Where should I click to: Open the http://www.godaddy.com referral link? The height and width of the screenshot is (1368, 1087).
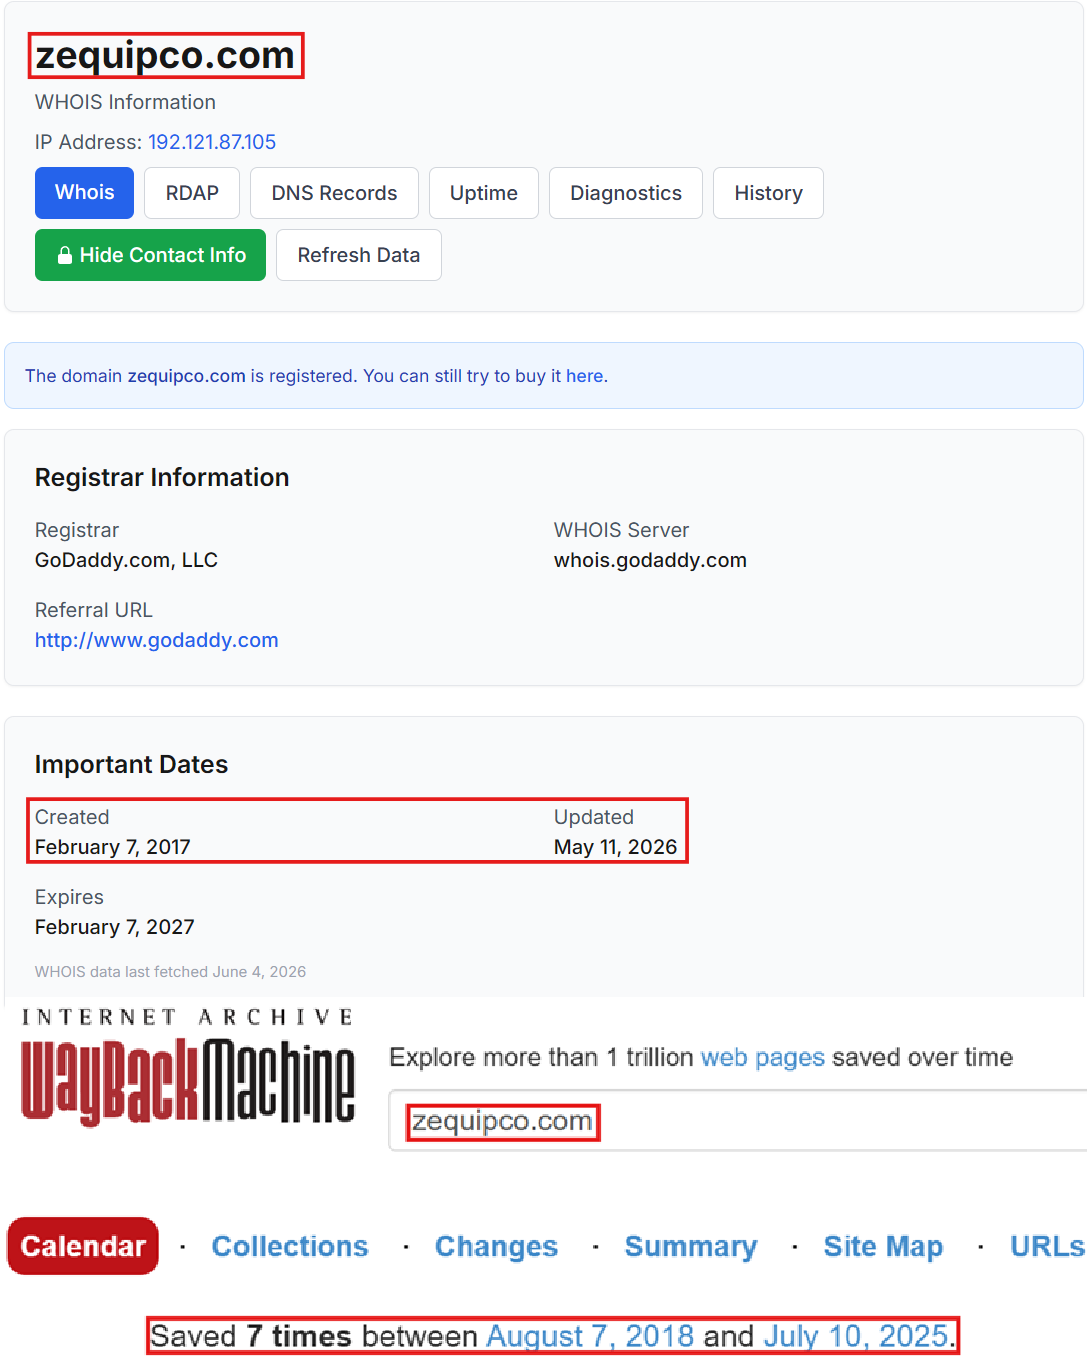tap(157, 640)
